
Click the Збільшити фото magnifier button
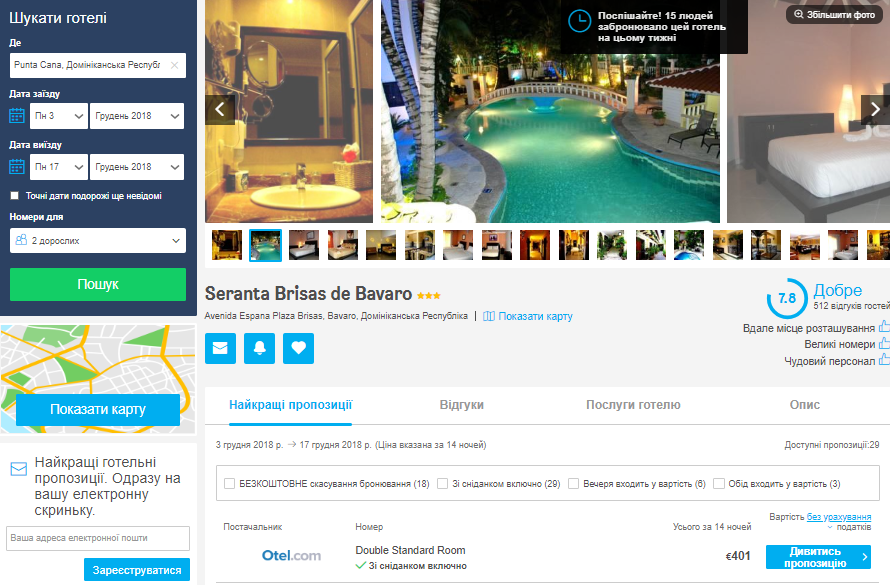[837, 15]
